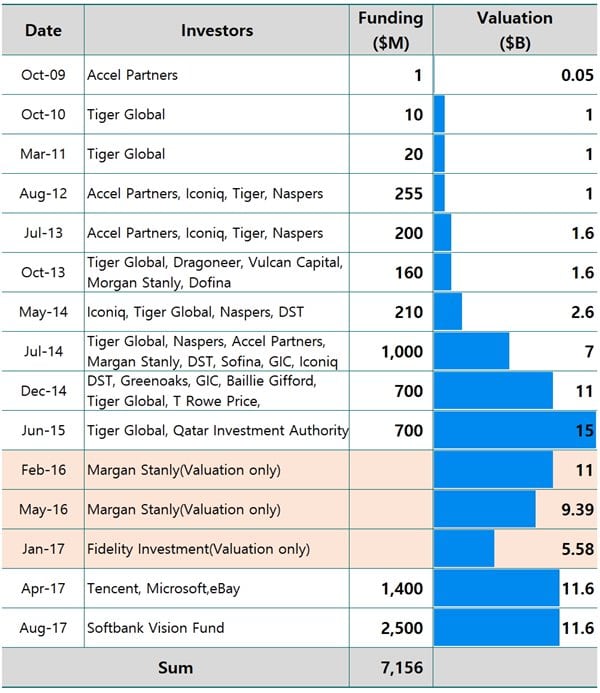Select the Qatar Investment Authority investors cell
Viewport: 600px width, 693px height.
(218, 431)
